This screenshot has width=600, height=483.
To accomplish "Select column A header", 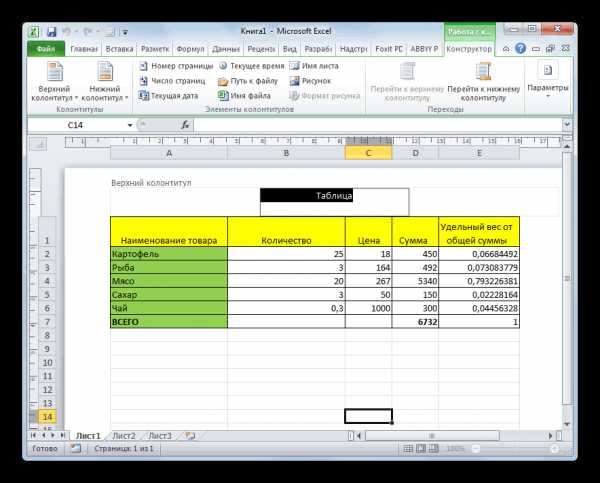I will [169, 153].
